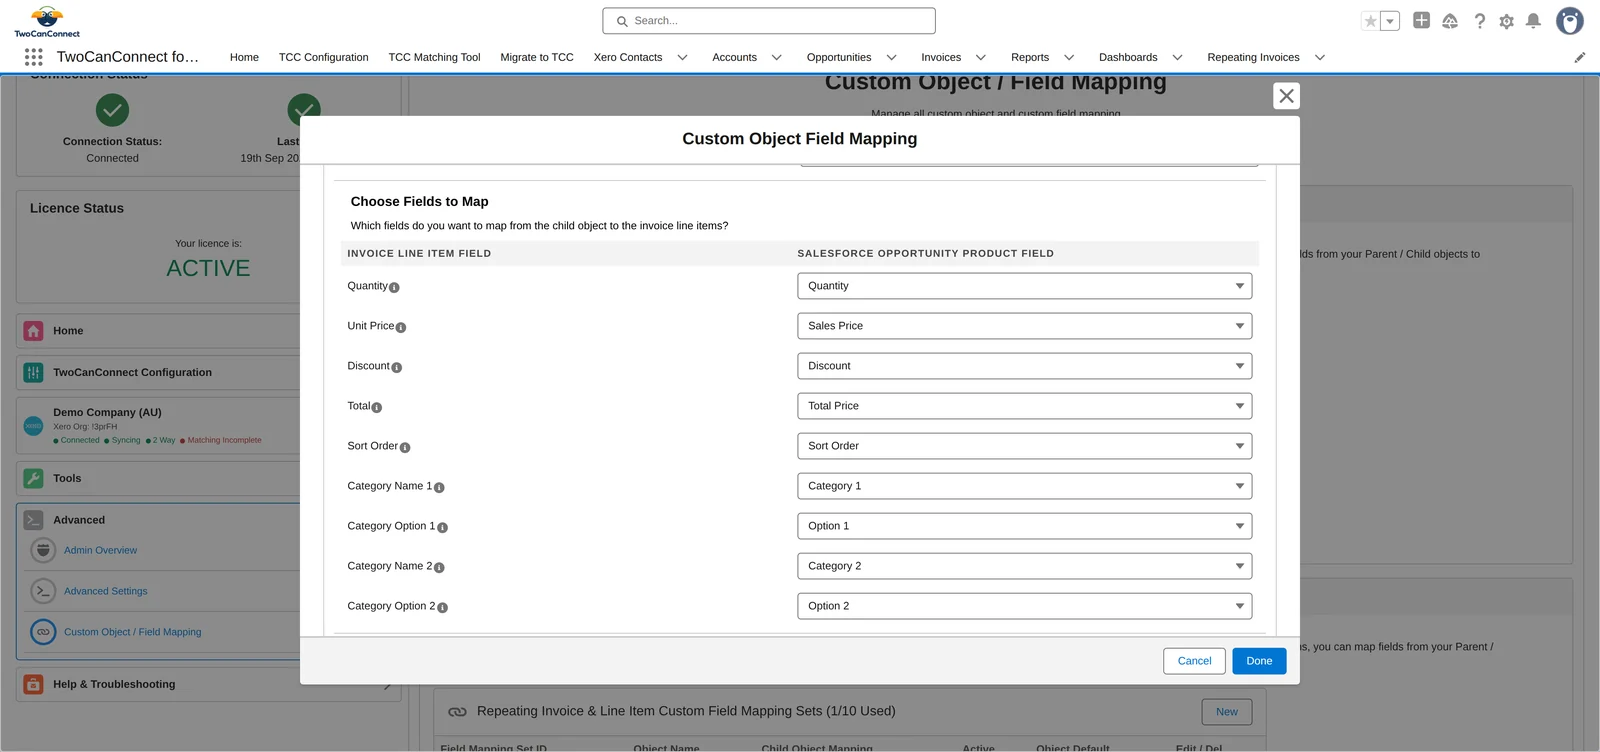Open the user profile avatar
1600x752 pixels.
(1570, 21)
